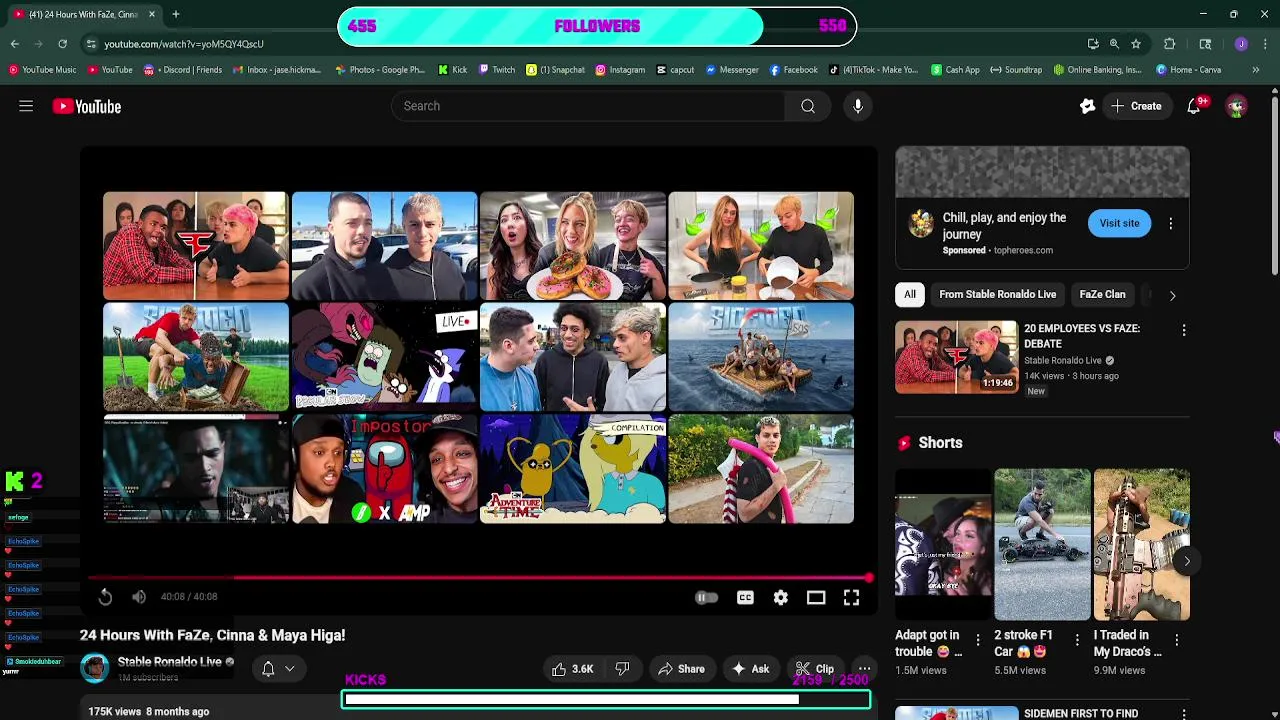Viewport: 1280px width, 720px height.
Task: Show more filter chips with right arrow
Action: (x=1172, y=295)
